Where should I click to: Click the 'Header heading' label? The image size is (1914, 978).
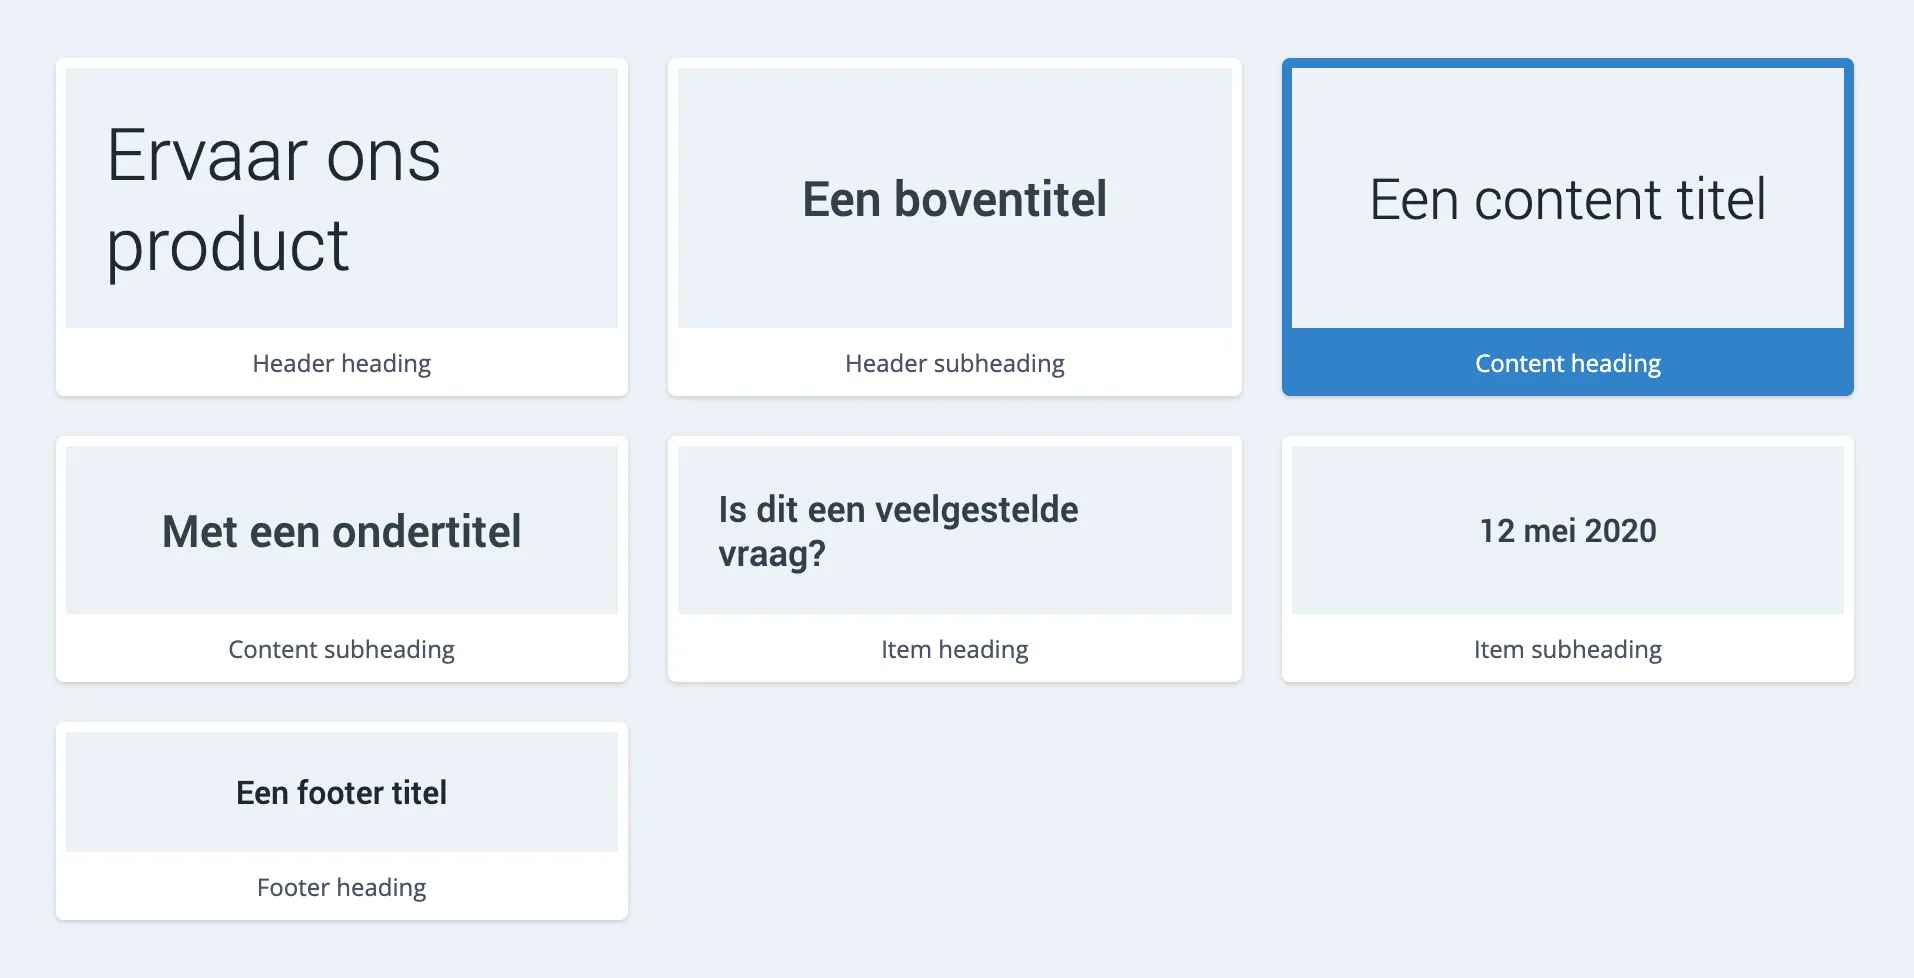coord(341,363)
